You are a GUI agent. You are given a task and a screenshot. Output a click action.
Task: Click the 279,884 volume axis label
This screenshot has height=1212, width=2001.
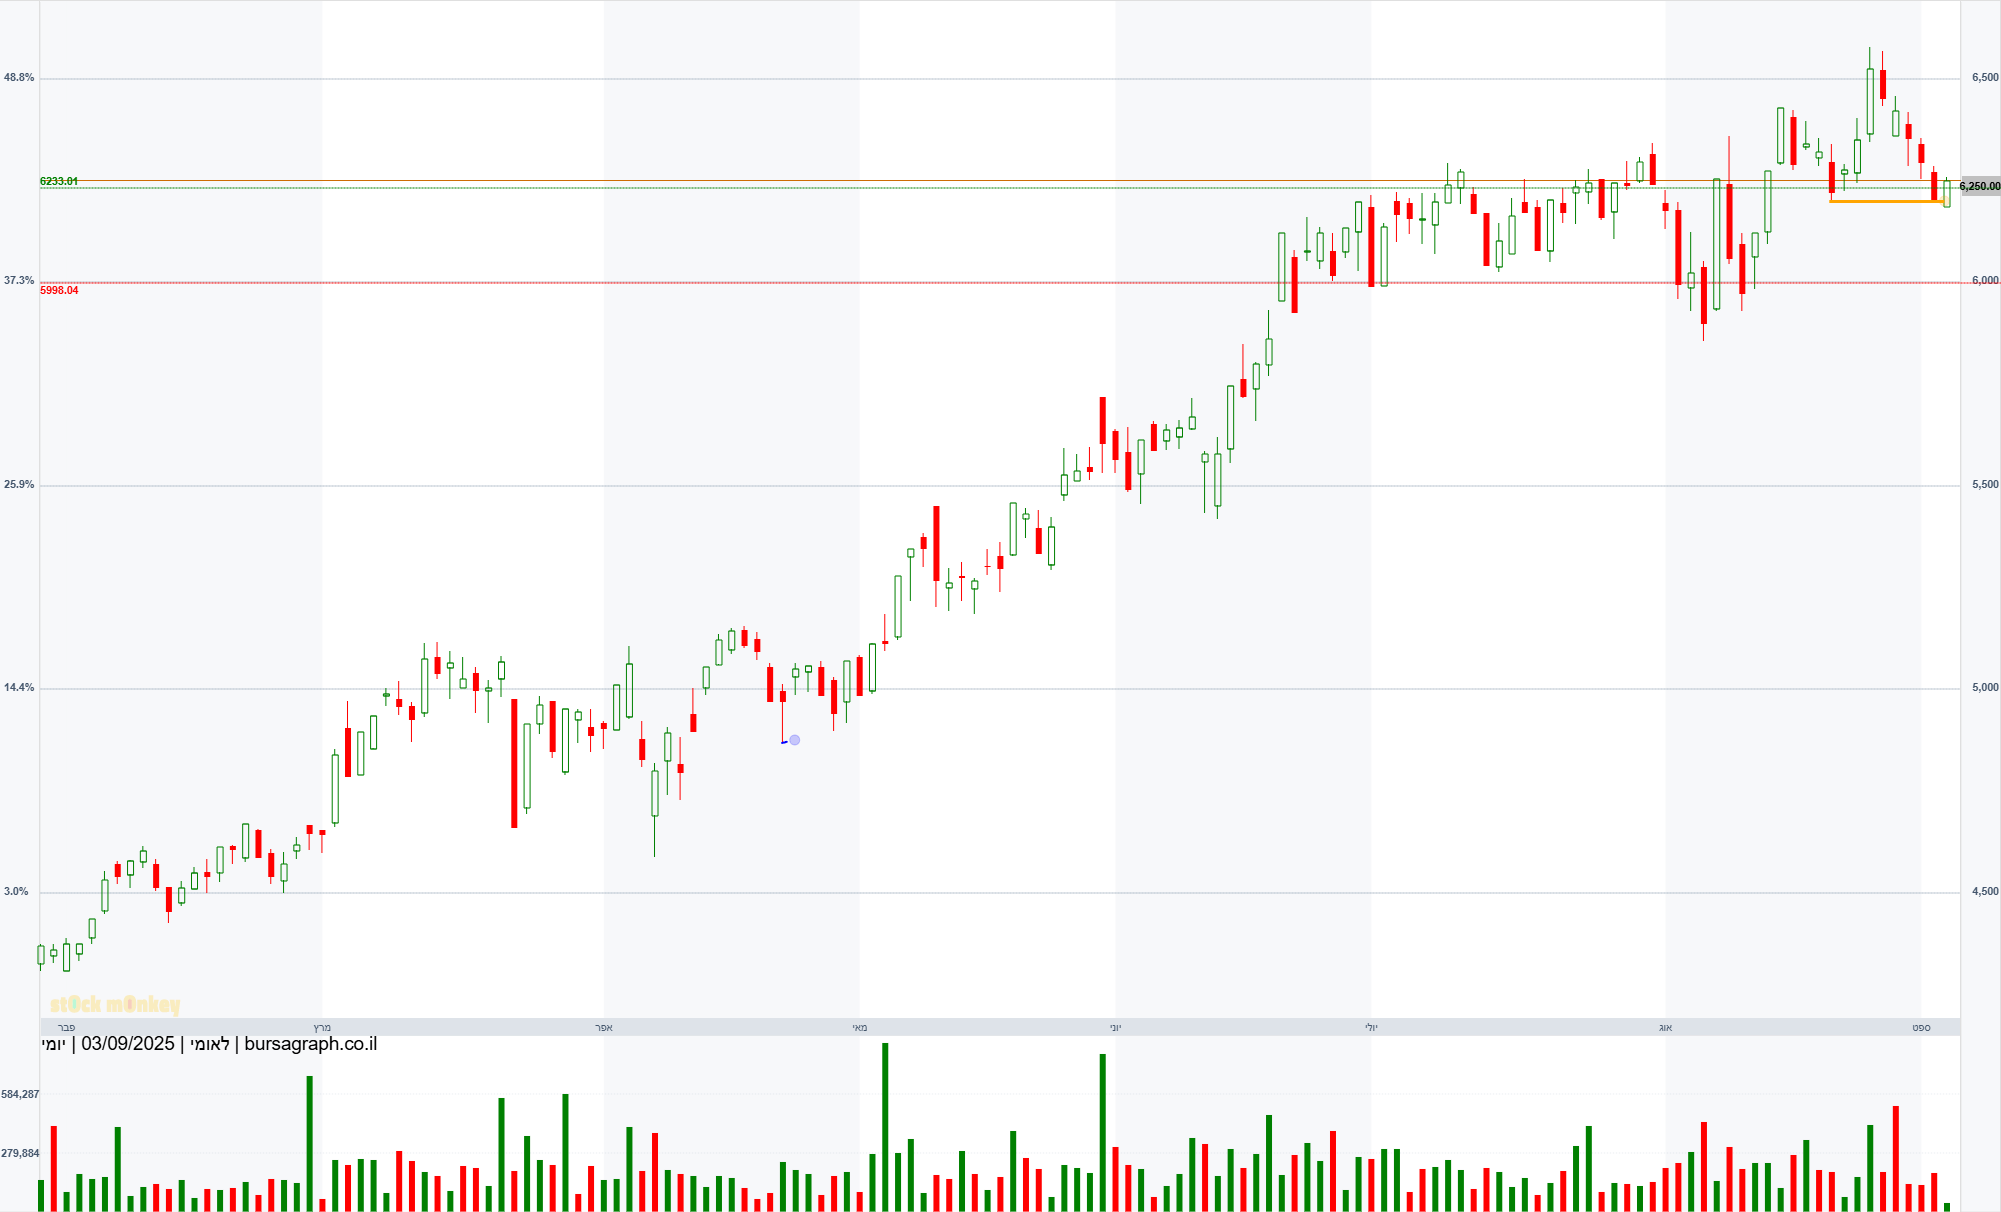pyautogui.click(x=20, y=1153)
